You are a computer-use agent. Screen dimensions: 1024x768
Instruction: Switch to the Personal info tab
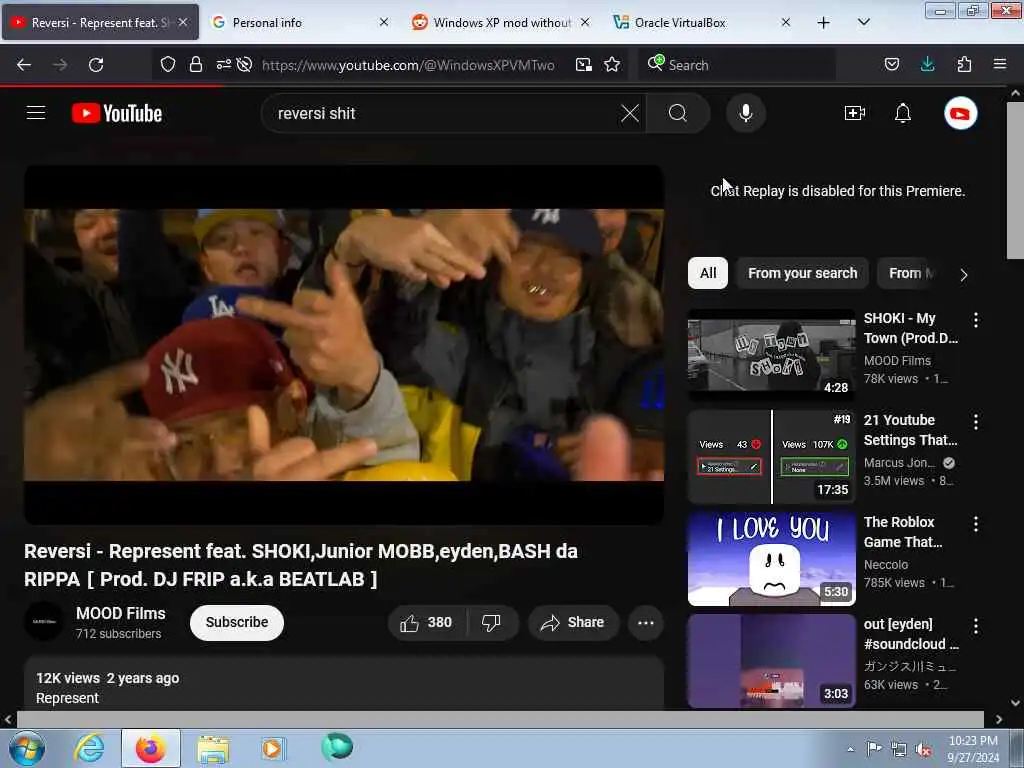[x=301, y=23]
